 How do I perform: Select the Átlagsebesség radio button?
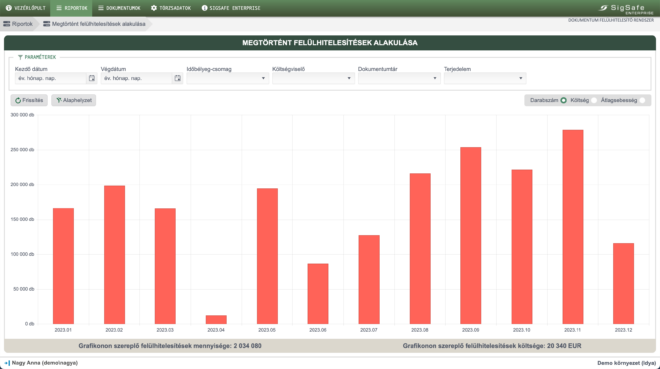(x=642, y=100)
